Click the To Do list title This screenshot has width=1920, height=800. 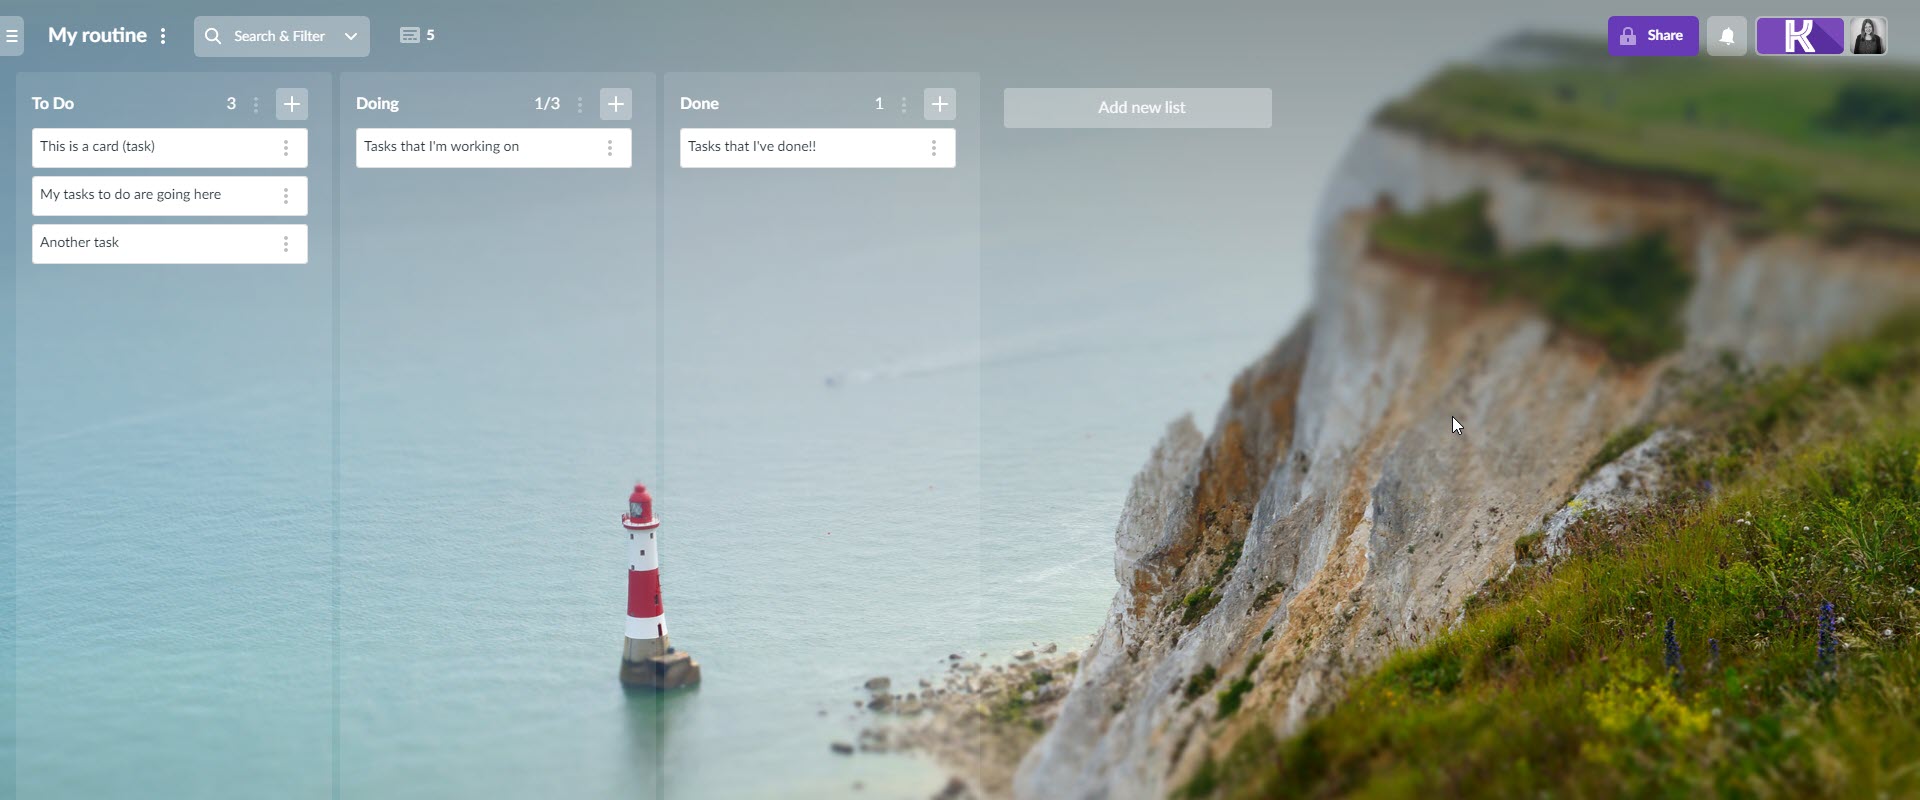53,103
